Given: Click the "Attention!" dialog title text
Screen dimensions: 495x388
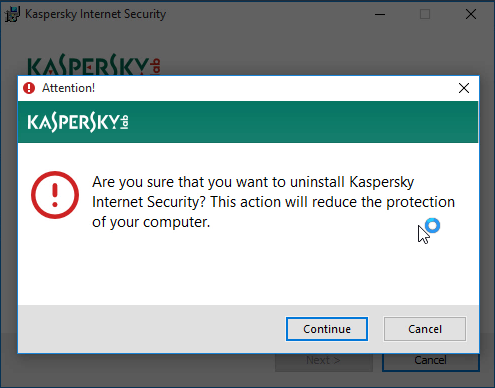Looking at the screenshot, I should [68, 88].
